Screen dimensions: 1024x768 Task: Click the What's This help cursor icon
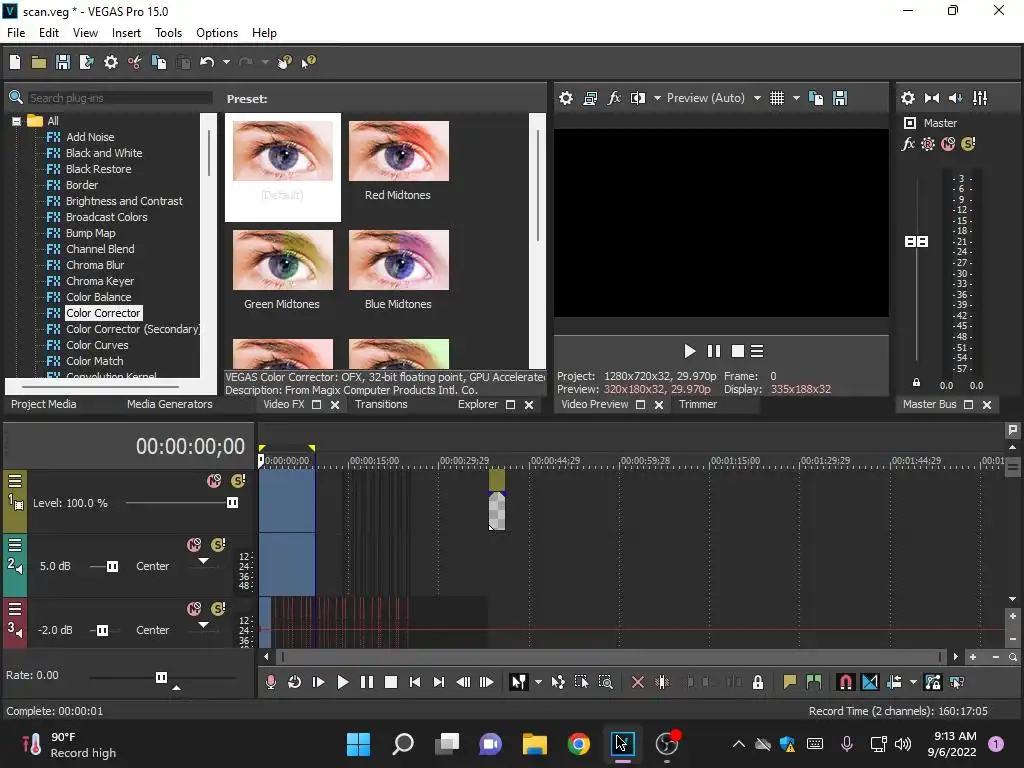pyautogui.click(x=308, y=62)
